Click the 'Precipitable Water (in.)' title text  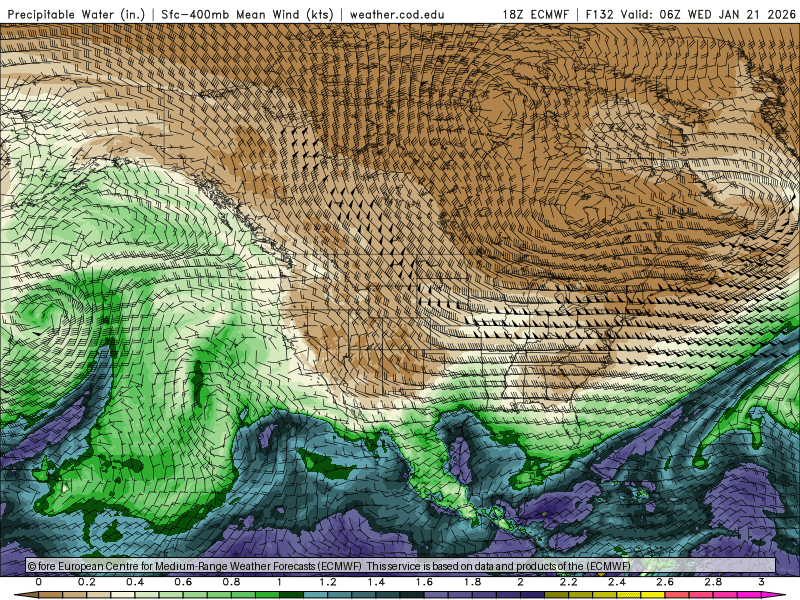(77, 14)
